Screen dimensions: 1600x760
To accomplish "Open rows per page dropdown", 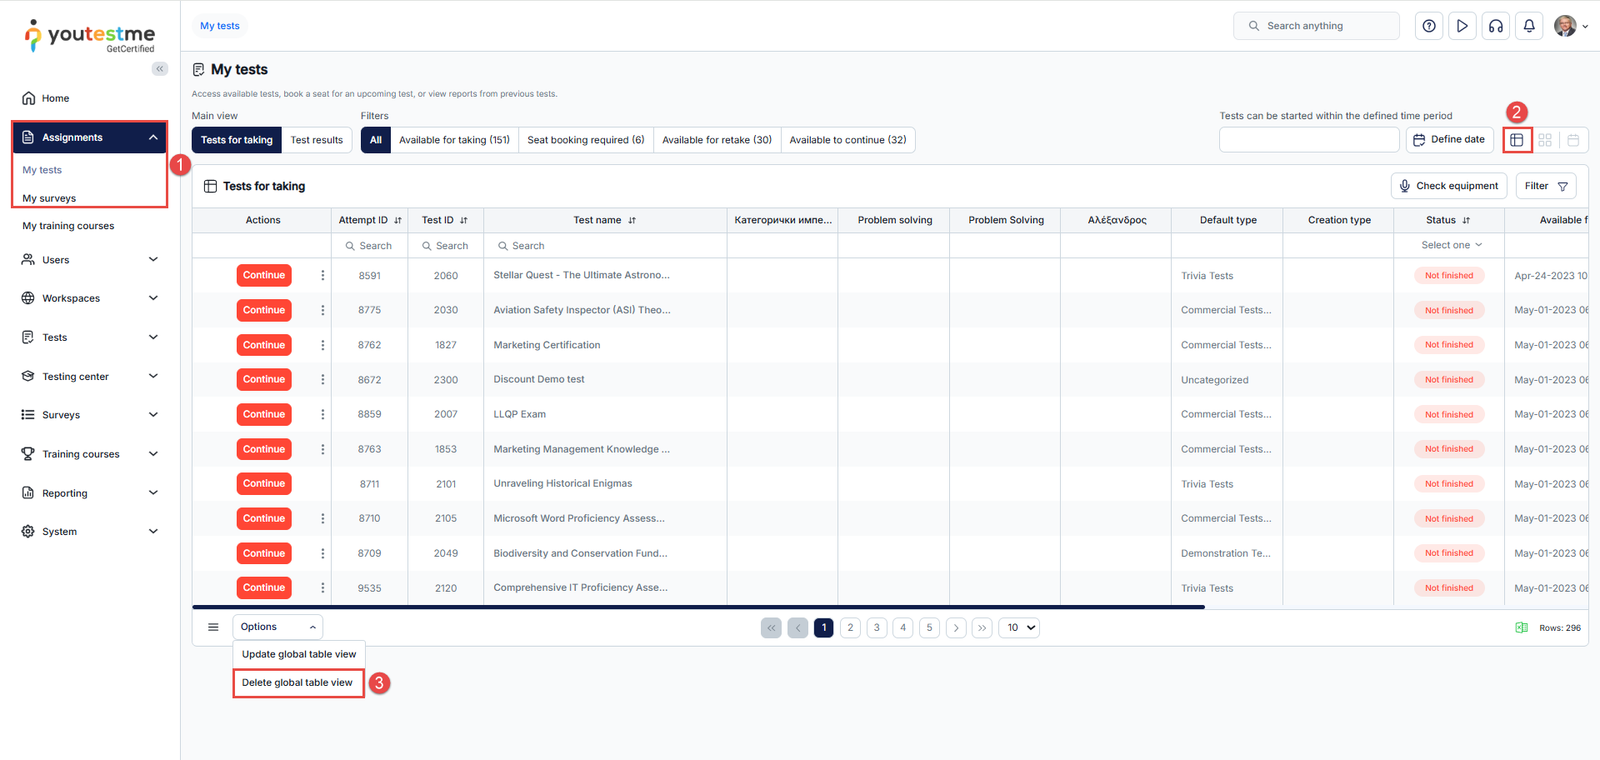I will tap(1019, 628).
